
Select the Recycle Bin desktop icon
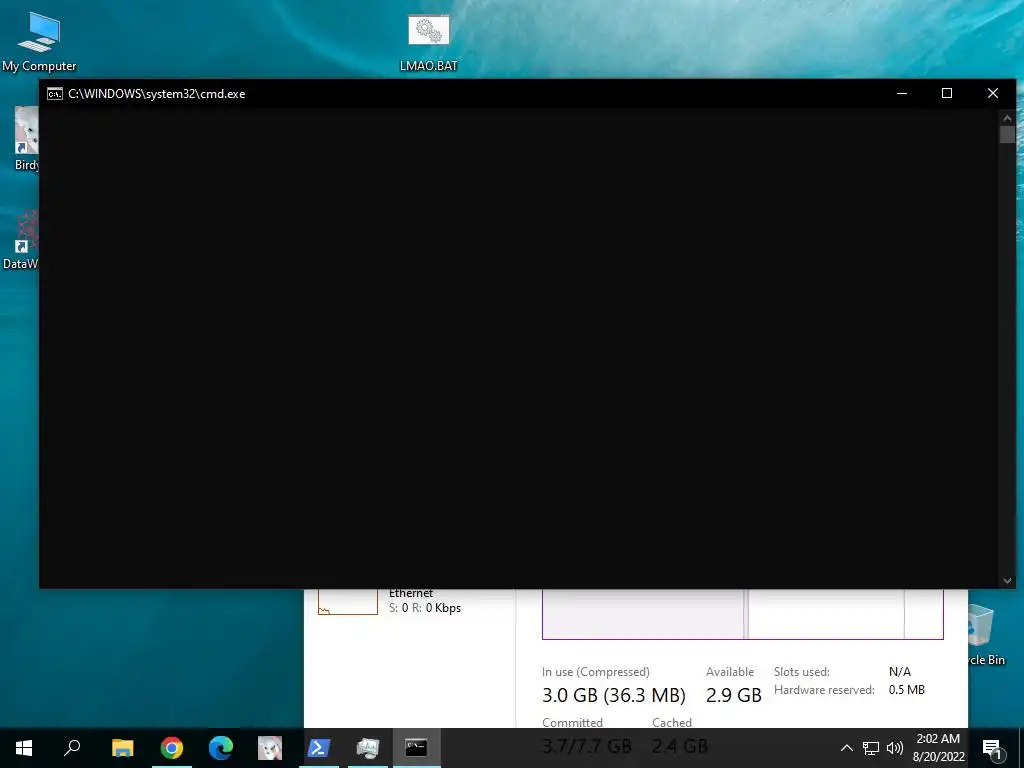(x=986, y=635)
